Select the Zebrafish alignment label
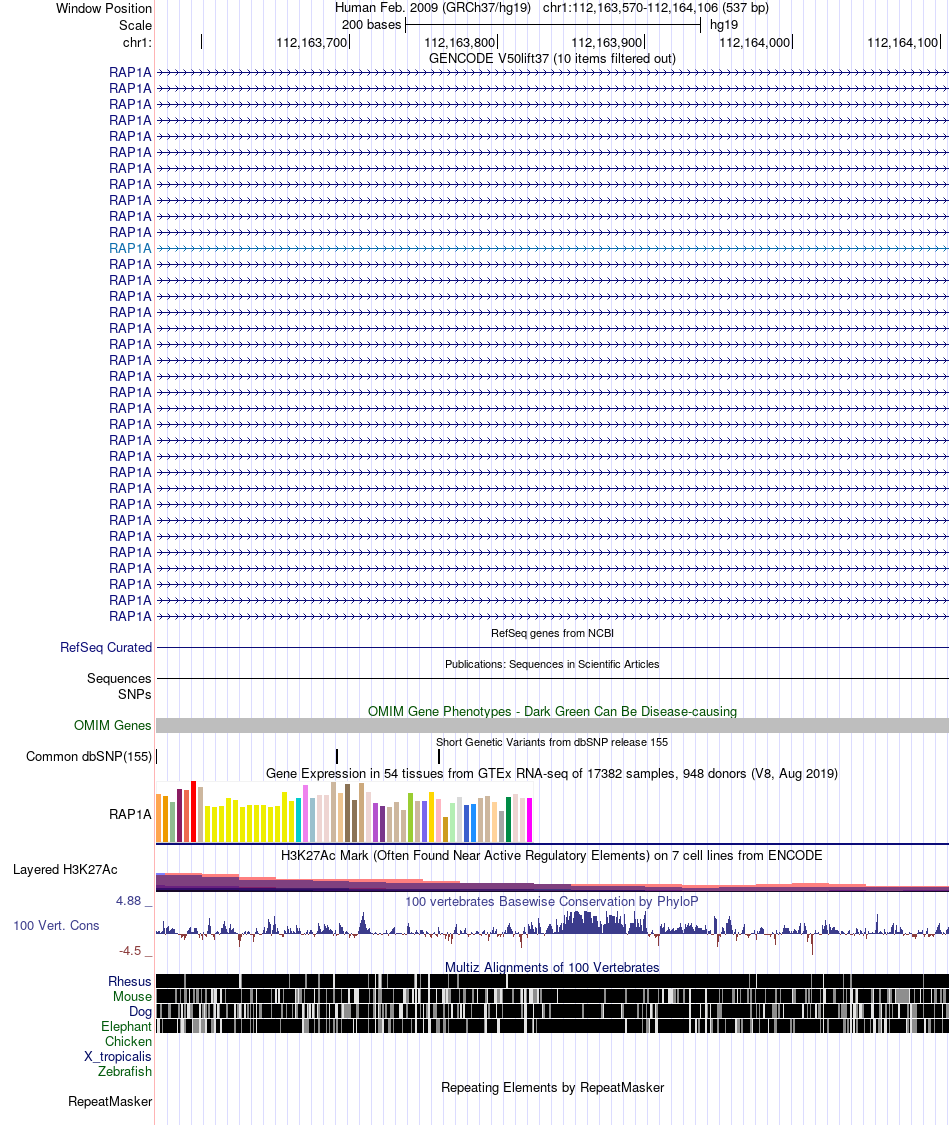Image resolution: width=950 pixels, height=1125 pixels. 125,1071
